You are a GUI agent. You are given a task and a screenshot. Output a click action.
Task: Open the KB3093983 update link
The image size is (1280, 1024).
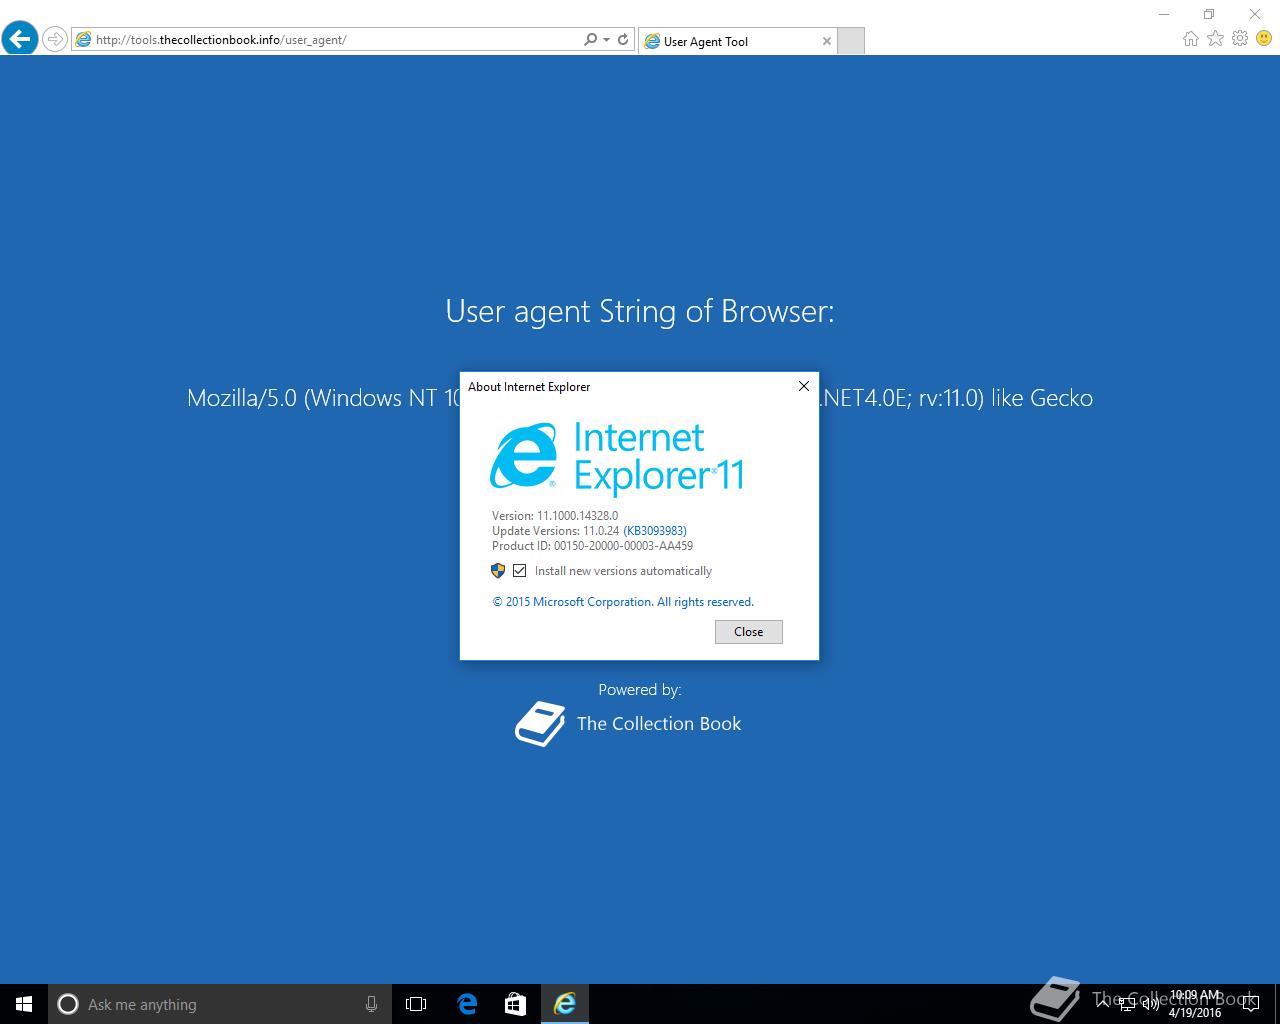(x=655, y=531)
